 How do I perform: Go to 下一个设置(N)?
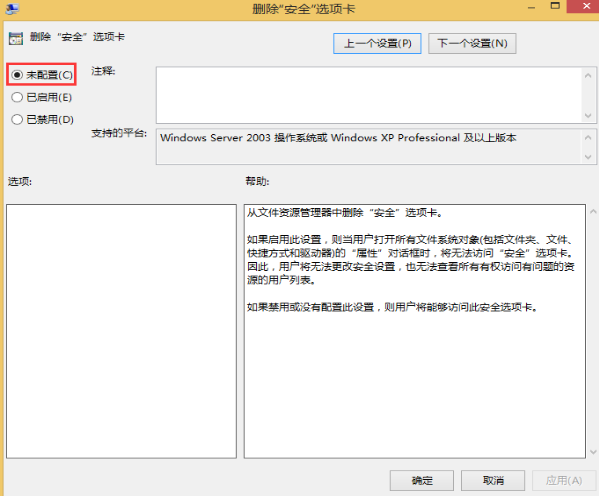(472, 44)
